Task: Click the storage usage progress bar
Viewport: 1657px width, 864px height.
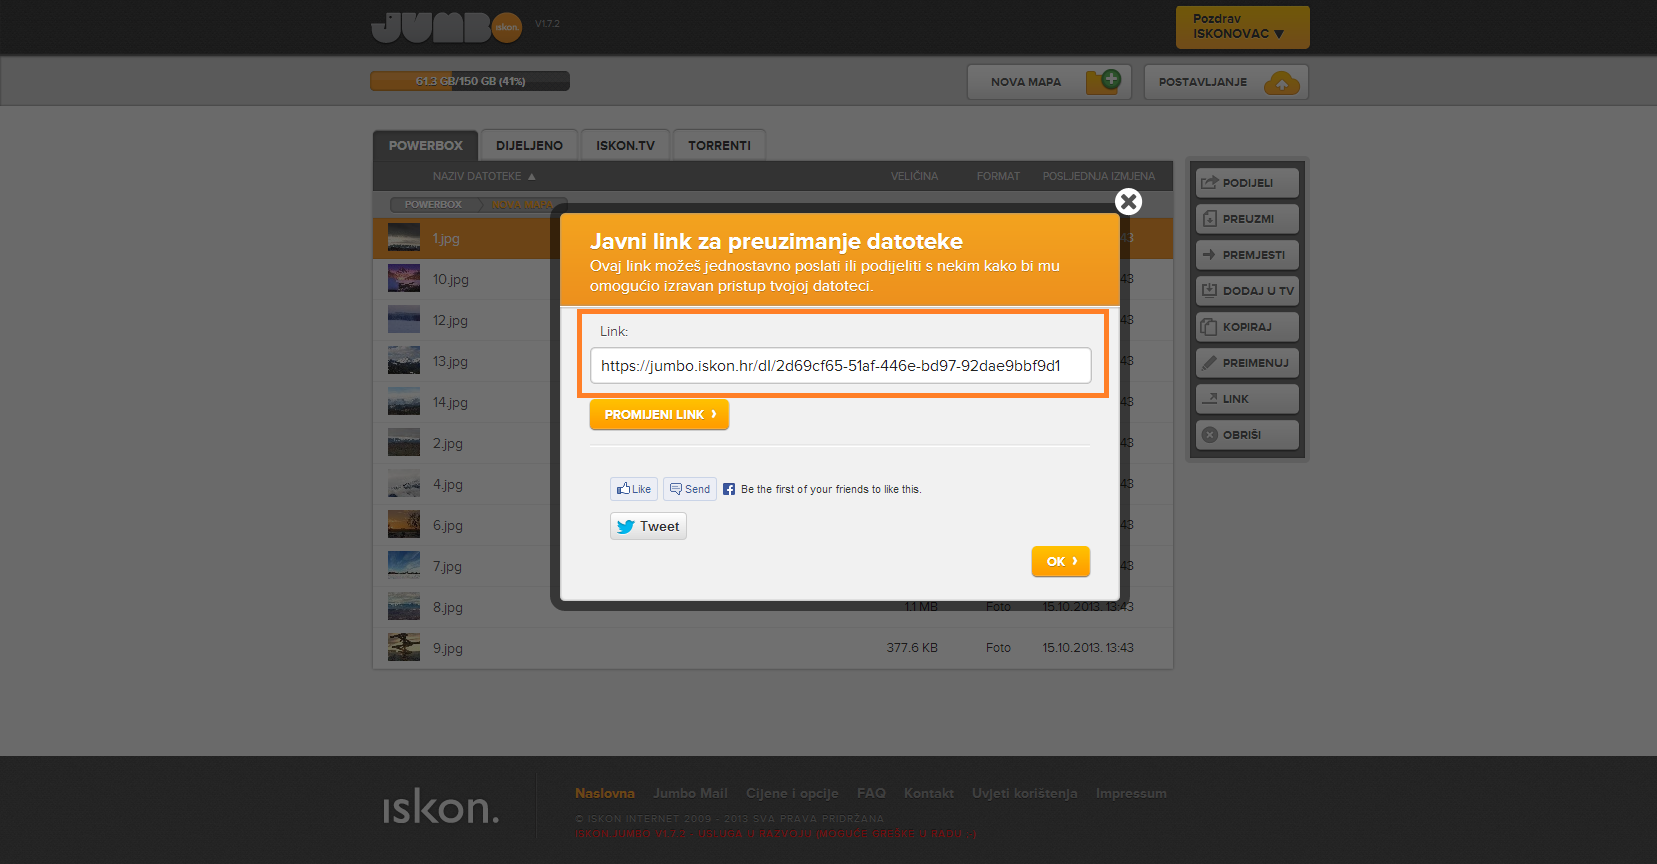Action: click(470, 81)
